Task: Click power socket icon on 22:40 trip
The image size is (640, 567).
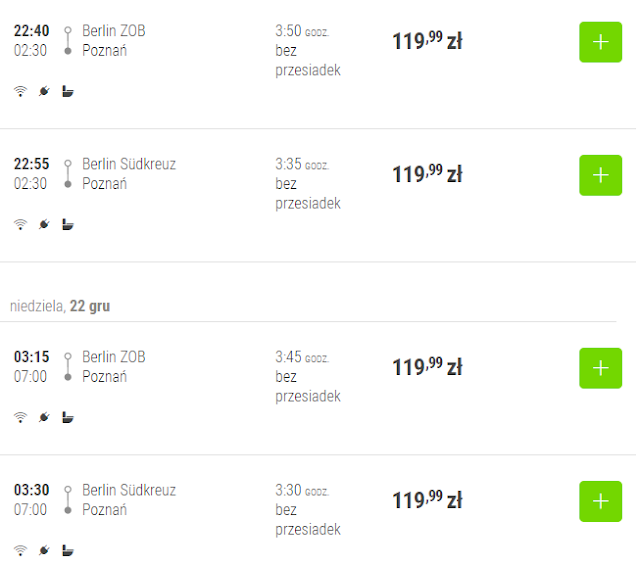Action: (x=44, y=91)
